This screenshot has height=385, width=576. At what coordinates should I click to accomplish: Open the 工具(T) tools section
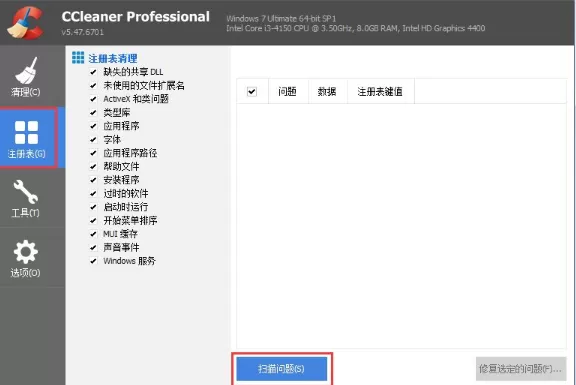(x=26, y=198)
